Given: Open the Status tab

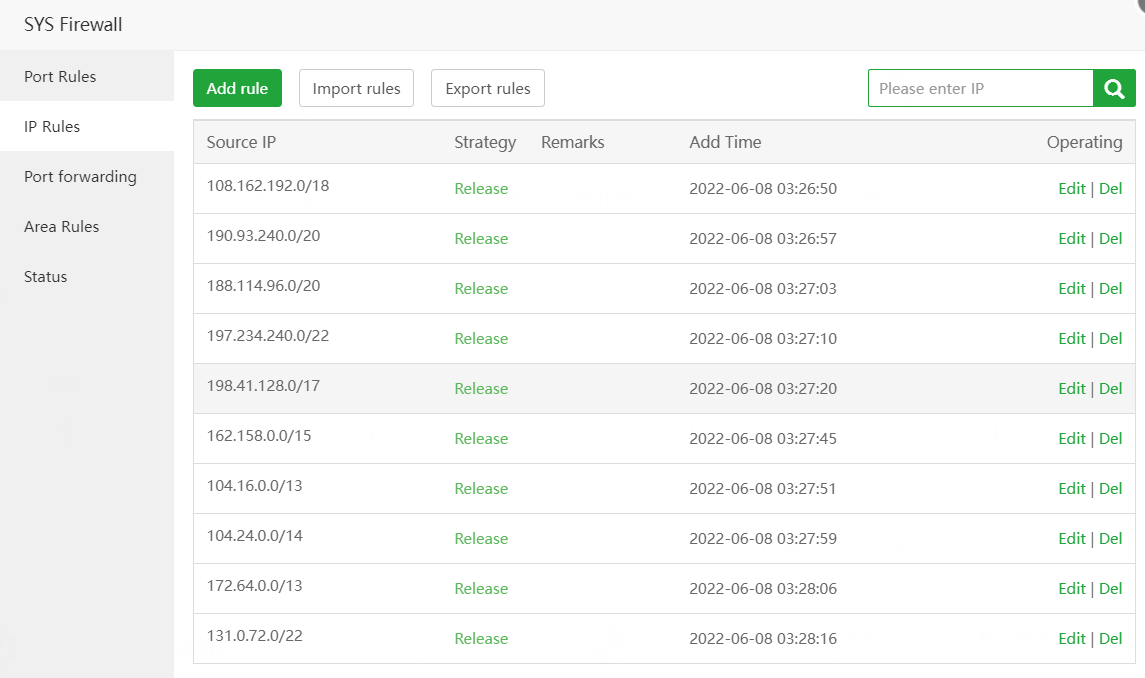Looking at the screenshot, I should click(46, 277).
